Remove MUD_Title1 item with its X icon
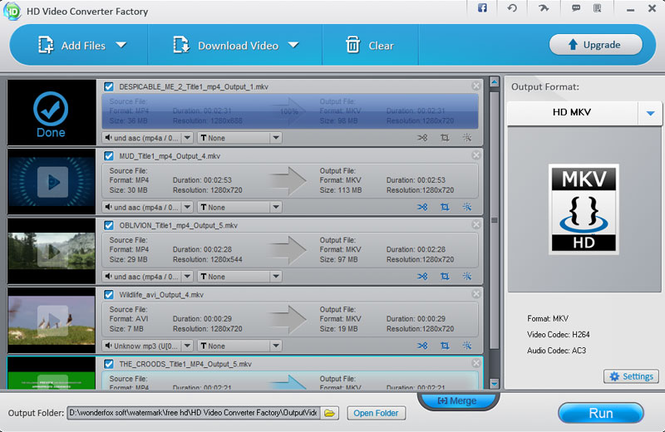The image size is (665, 432). 476,156
